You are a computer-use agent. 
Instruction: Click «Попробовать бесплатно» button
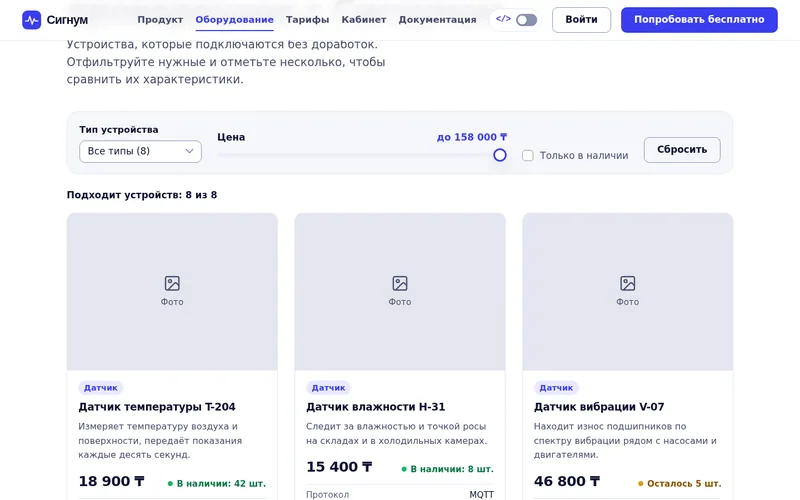(x=699, y=20)
